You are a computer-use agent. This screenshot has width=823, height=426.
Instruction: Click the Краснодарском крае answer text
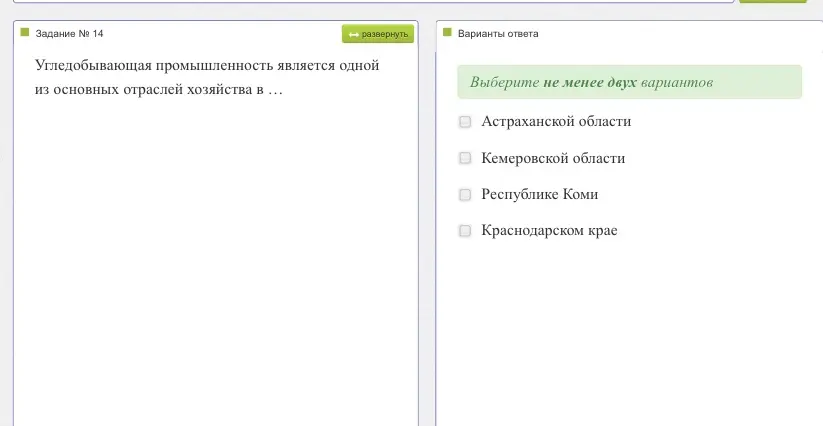point(549,231)
